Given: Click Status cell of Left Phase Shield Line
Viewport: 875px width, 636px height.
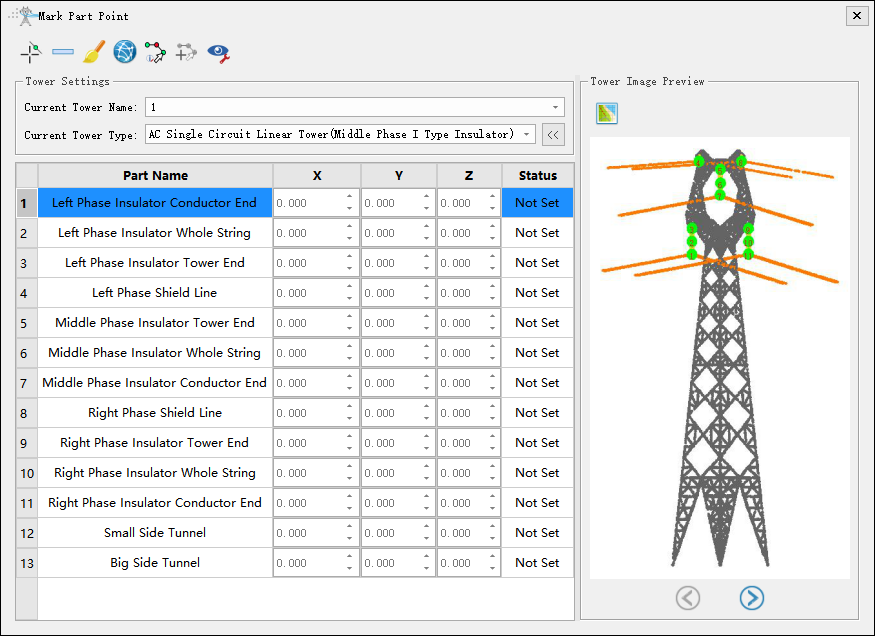Looking at the screenshot, I should tap(537, 293).
